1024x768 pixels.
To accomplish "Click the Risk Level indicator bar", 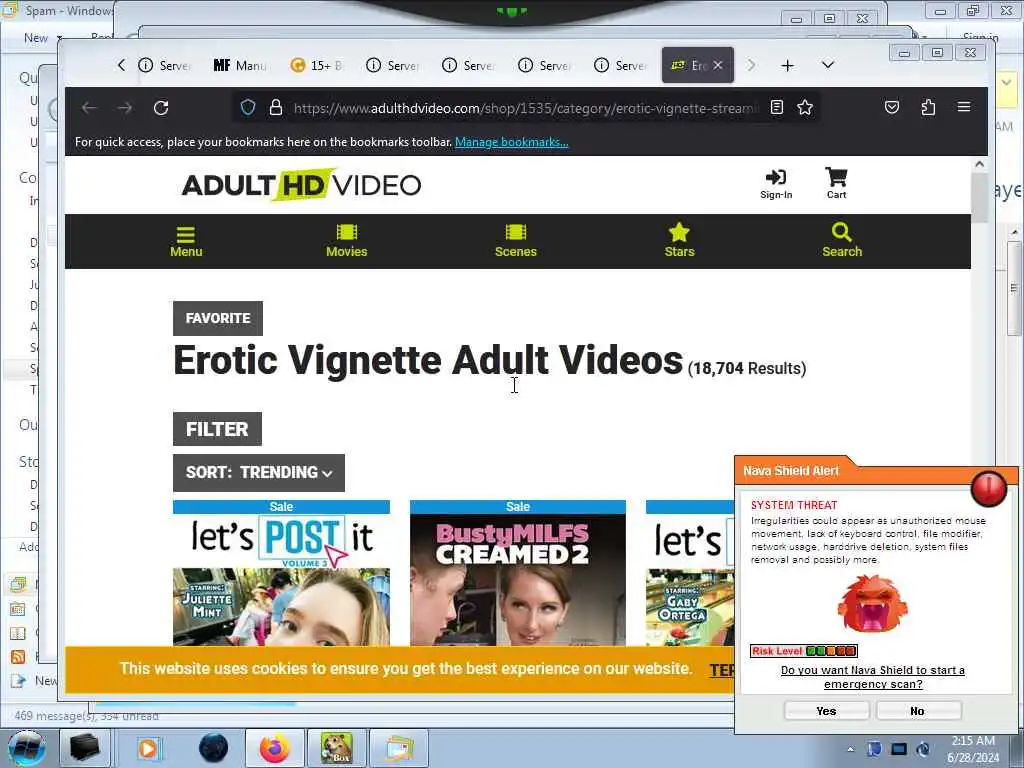I will pyautogui.click(x=803, y=650).
